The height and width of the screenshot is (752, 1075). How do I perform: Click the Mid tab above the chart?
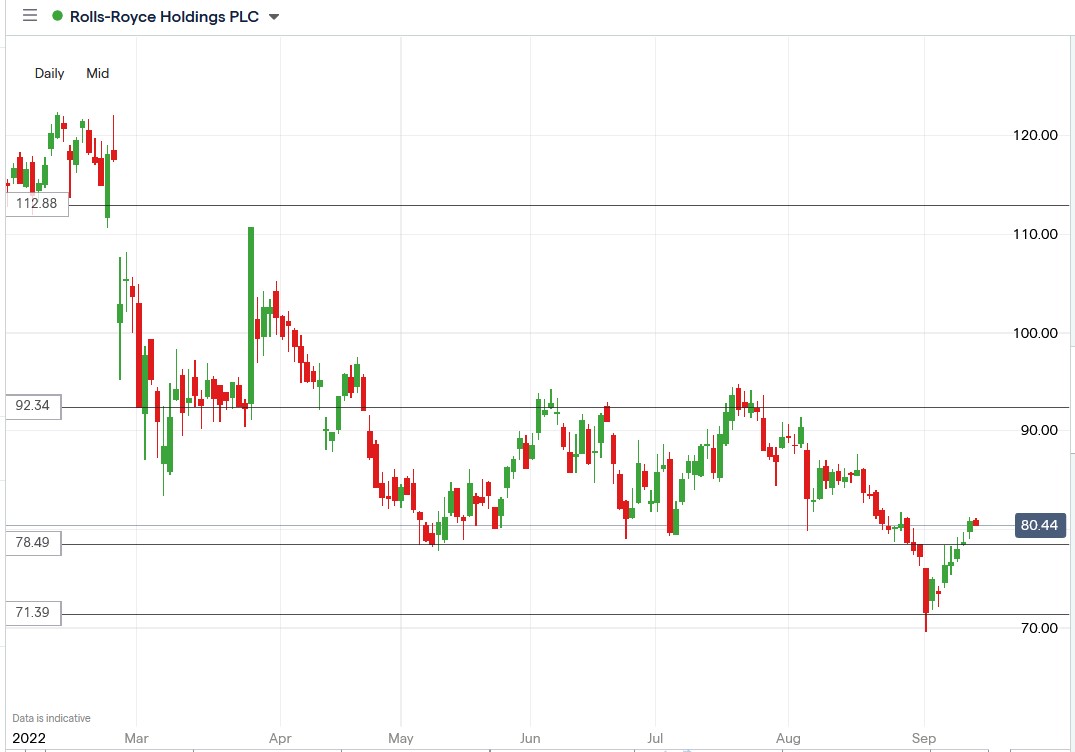[x=97, y=73]
